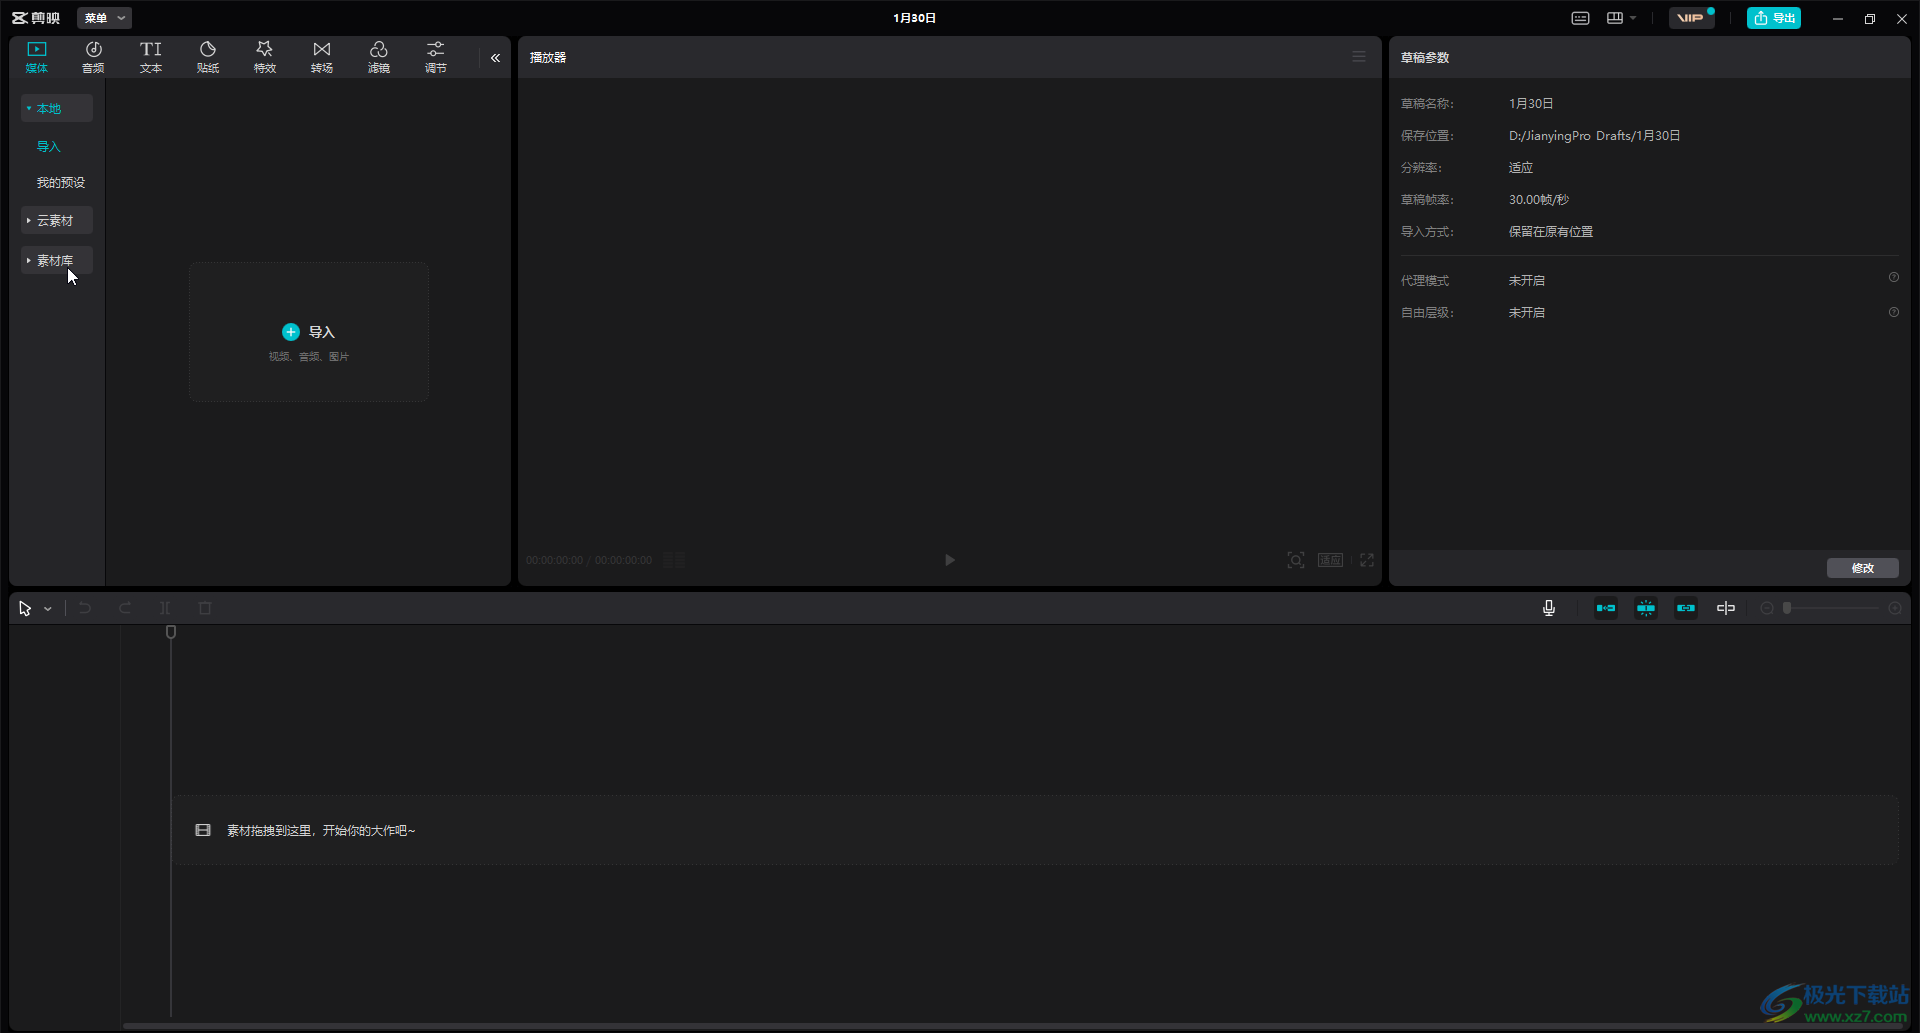Click the undo arrow in timeline toolbar

tap(85, 608)
